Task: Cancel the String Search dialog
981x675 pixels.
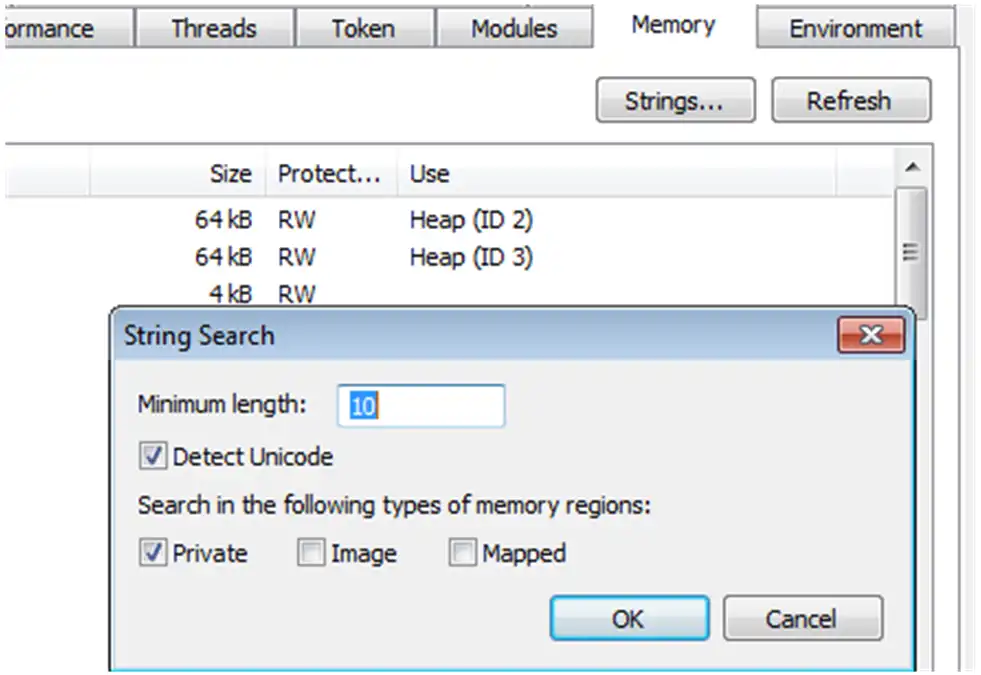Action: [803, 618]
